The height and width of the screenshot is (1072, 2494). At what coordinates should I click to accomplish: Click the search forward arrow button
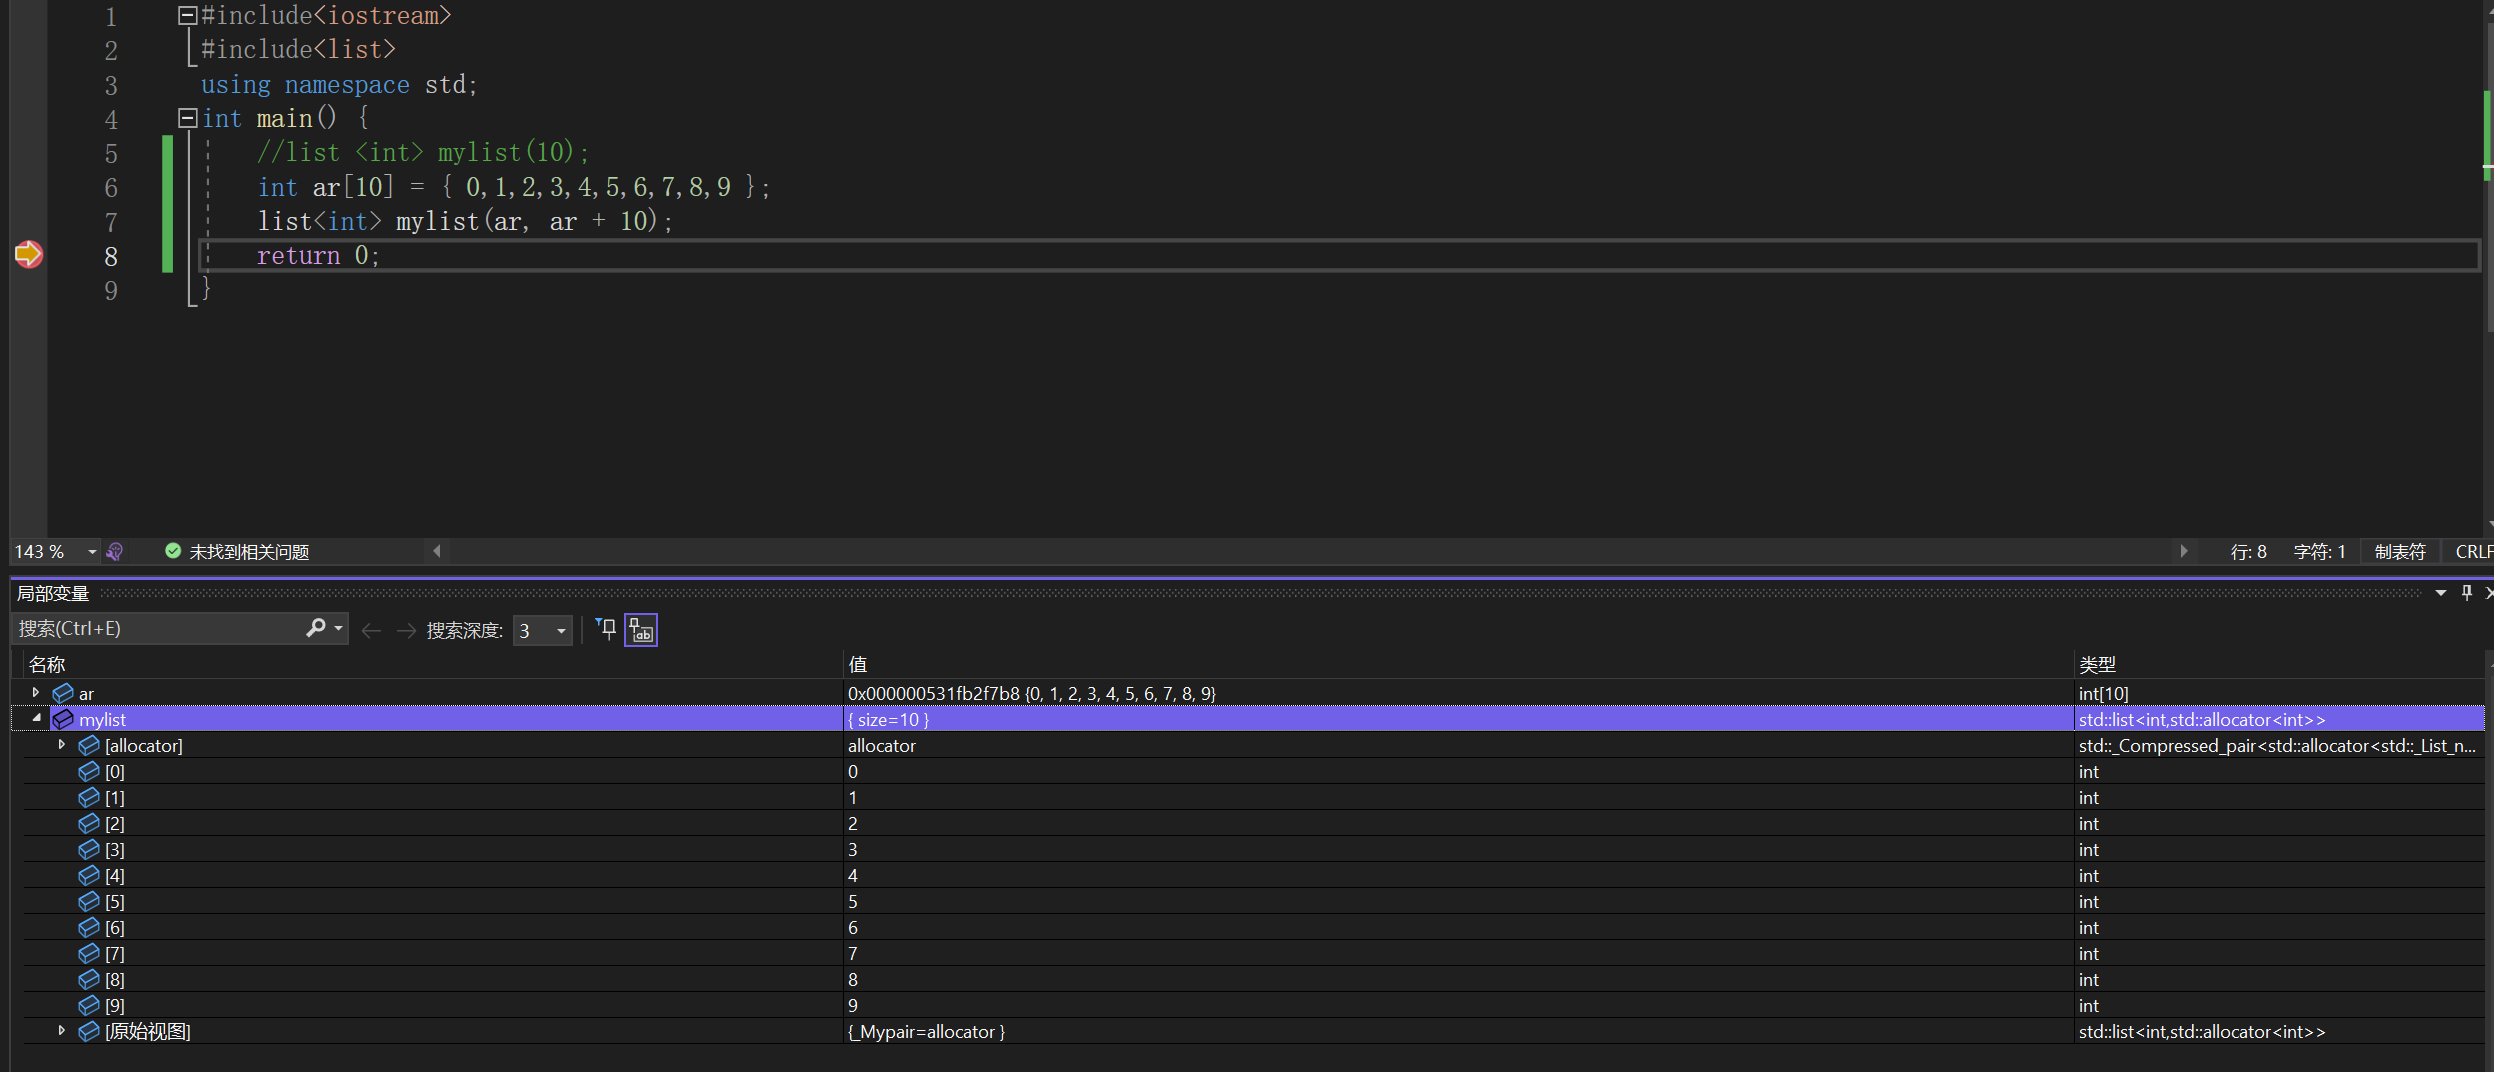pos(406,630)
